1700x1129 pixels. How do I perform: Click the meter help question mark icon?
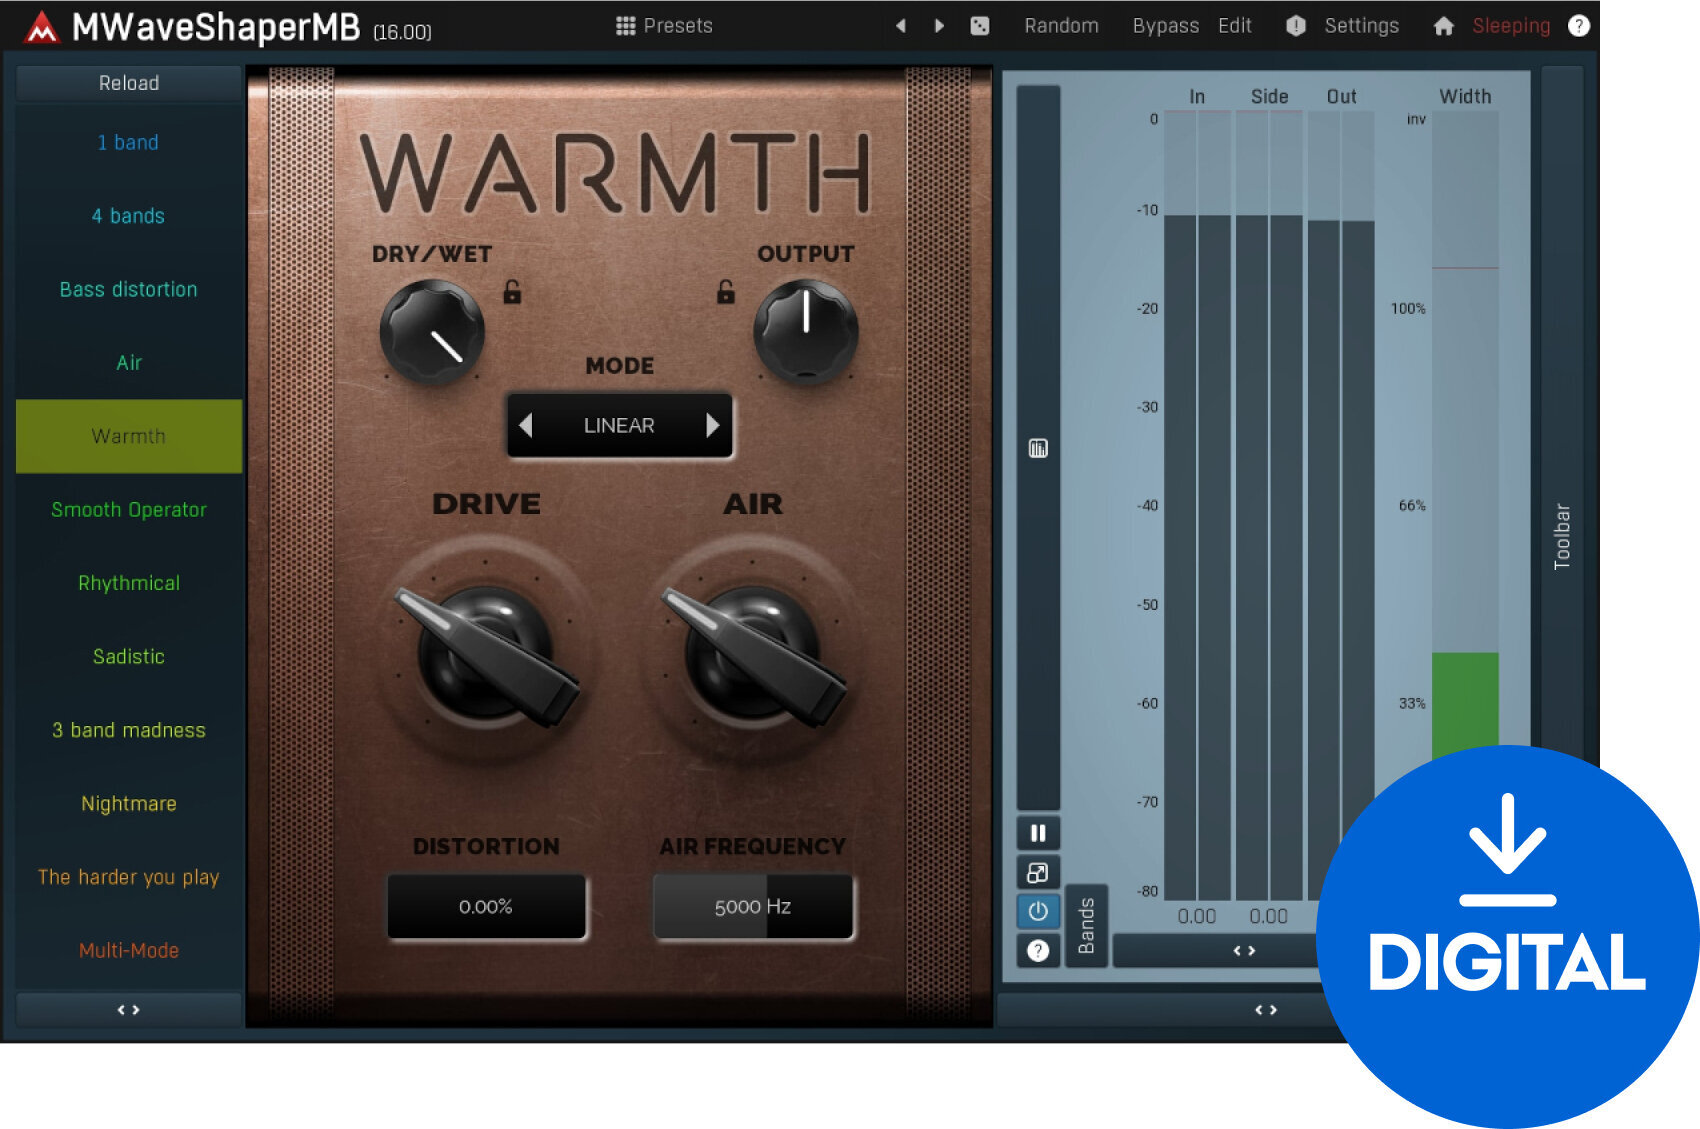click(1038, 951)
